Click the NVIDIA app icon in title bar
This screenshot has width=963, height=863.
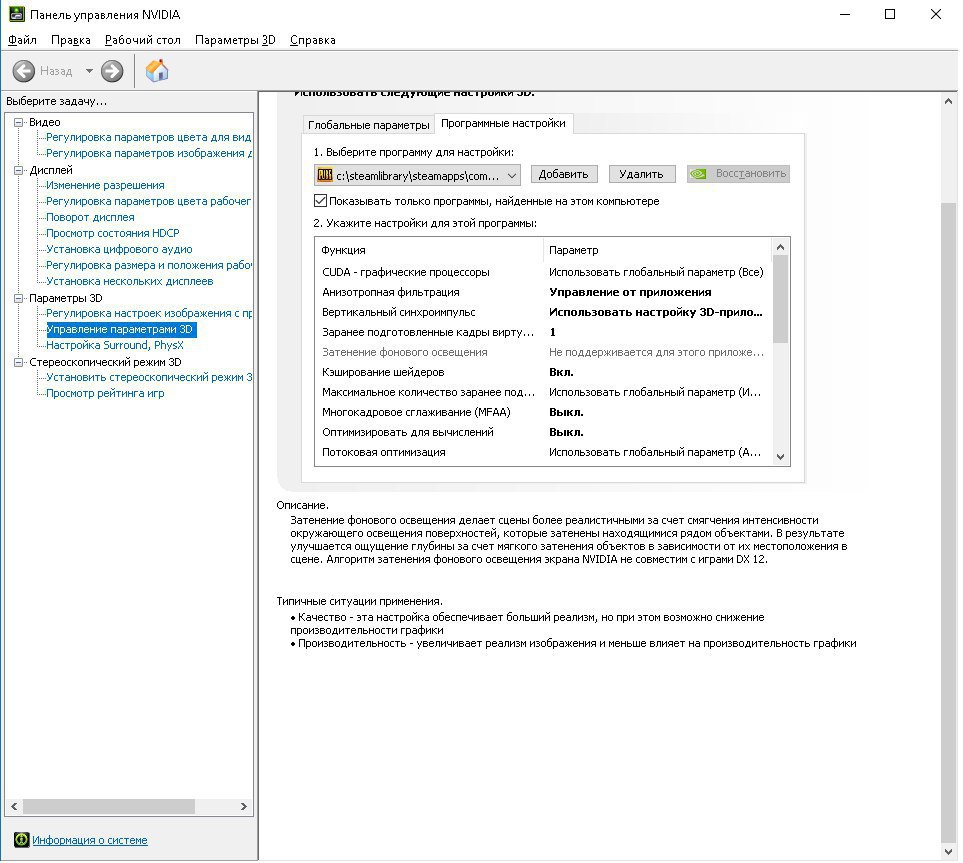click(16, 15)
